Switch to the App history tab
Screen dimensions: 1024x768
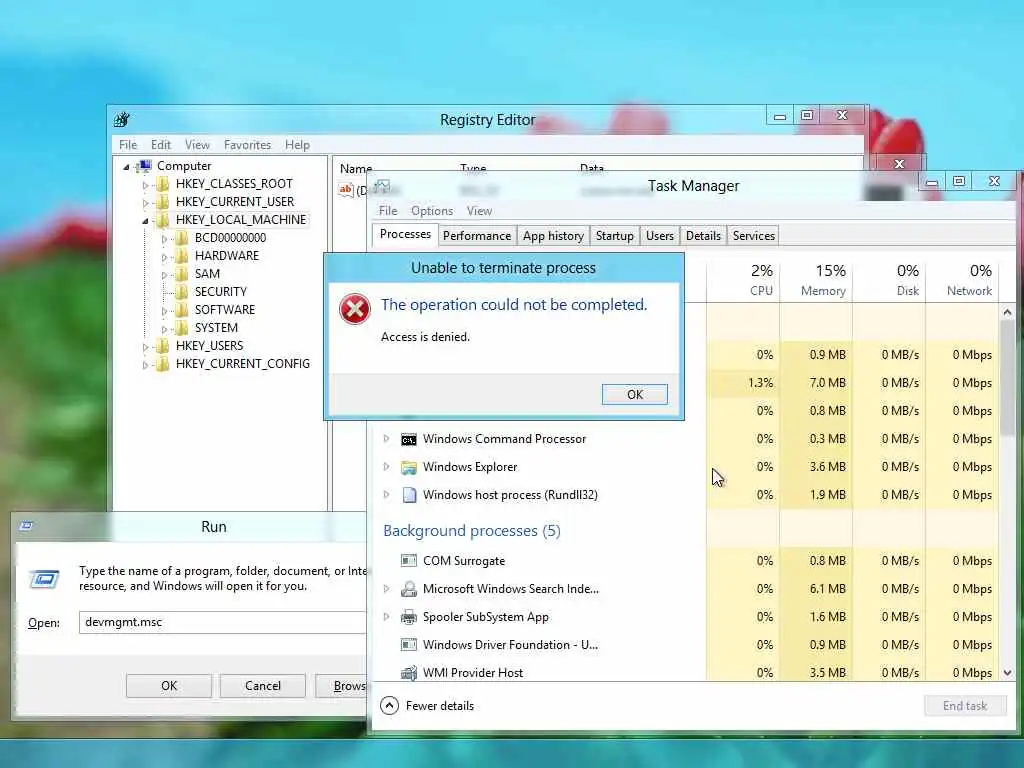[x=553, y=236]
